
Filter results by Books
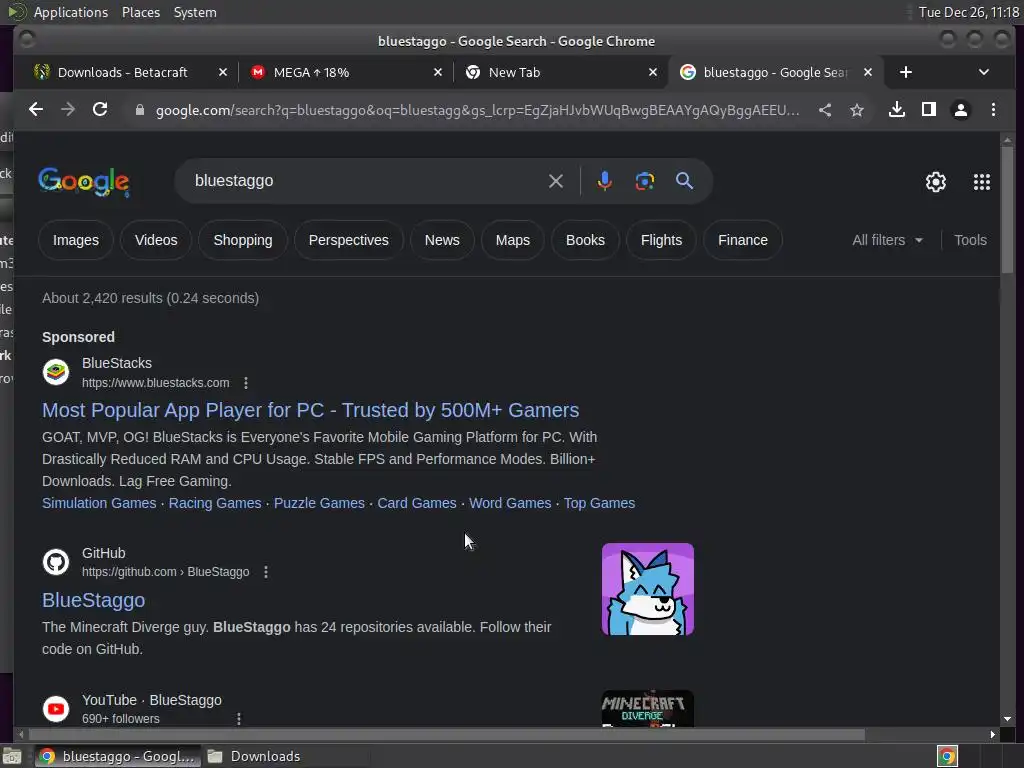tap(585, 240)
